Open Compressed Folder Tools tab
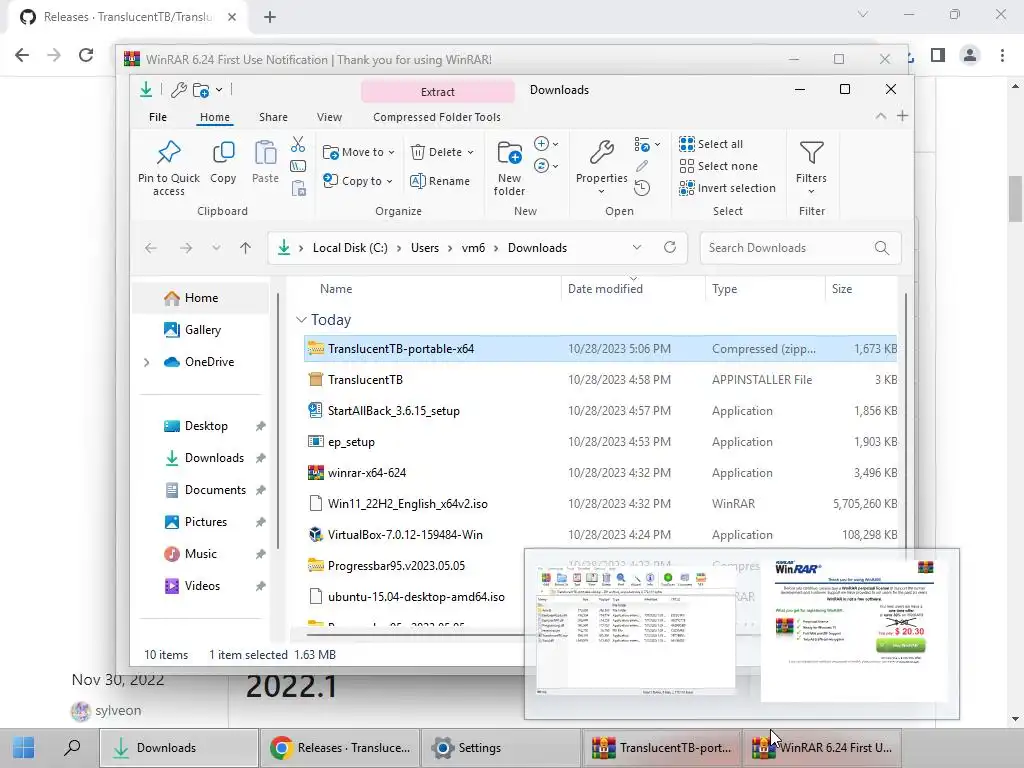The image size is (1024, 768). pos(437,117)
